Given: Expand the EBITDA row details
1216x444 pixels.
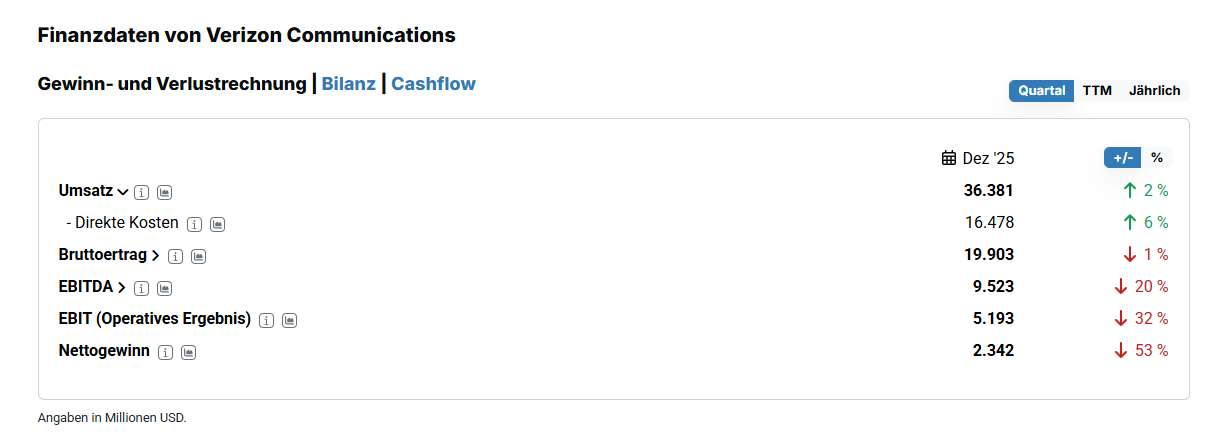Looking at the screenshot, I should click(122, 288).
